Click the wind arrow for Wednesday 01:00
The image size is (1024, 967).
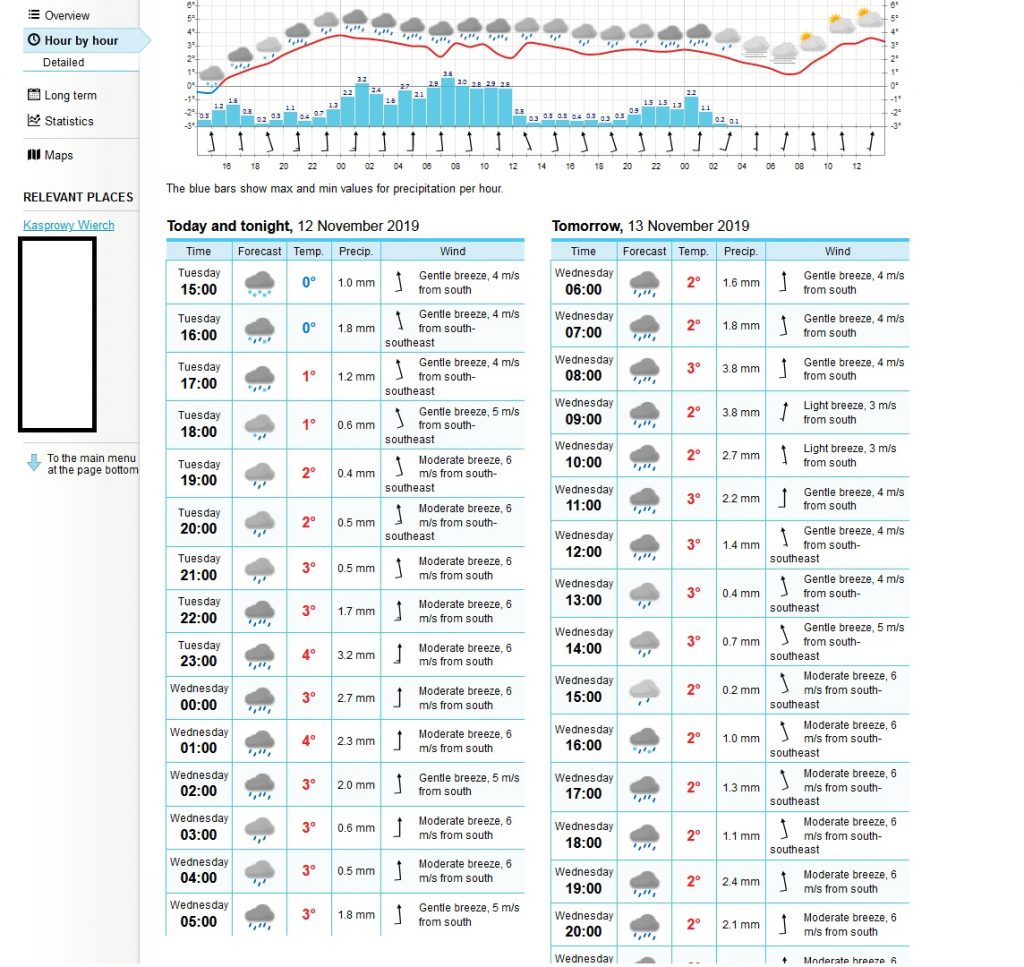(398, 740)
